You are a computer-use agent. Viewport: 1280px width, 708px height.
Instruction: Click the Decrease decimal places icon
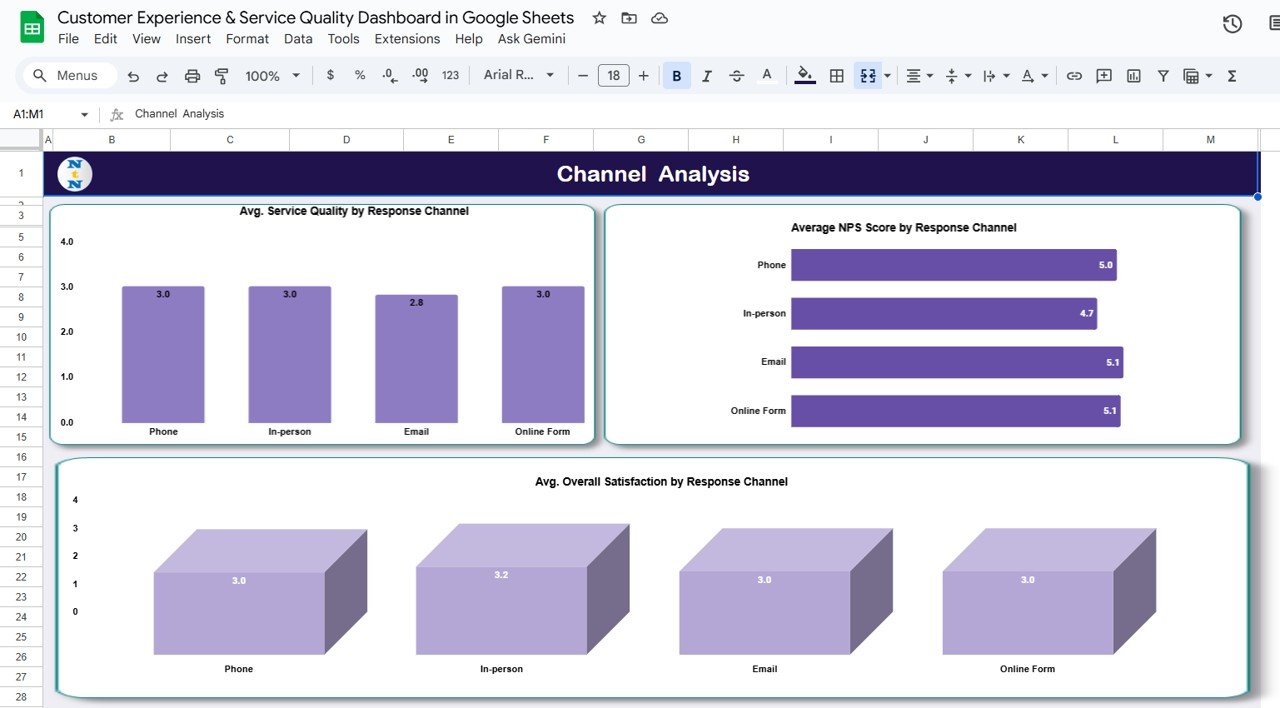click(390, 75)
